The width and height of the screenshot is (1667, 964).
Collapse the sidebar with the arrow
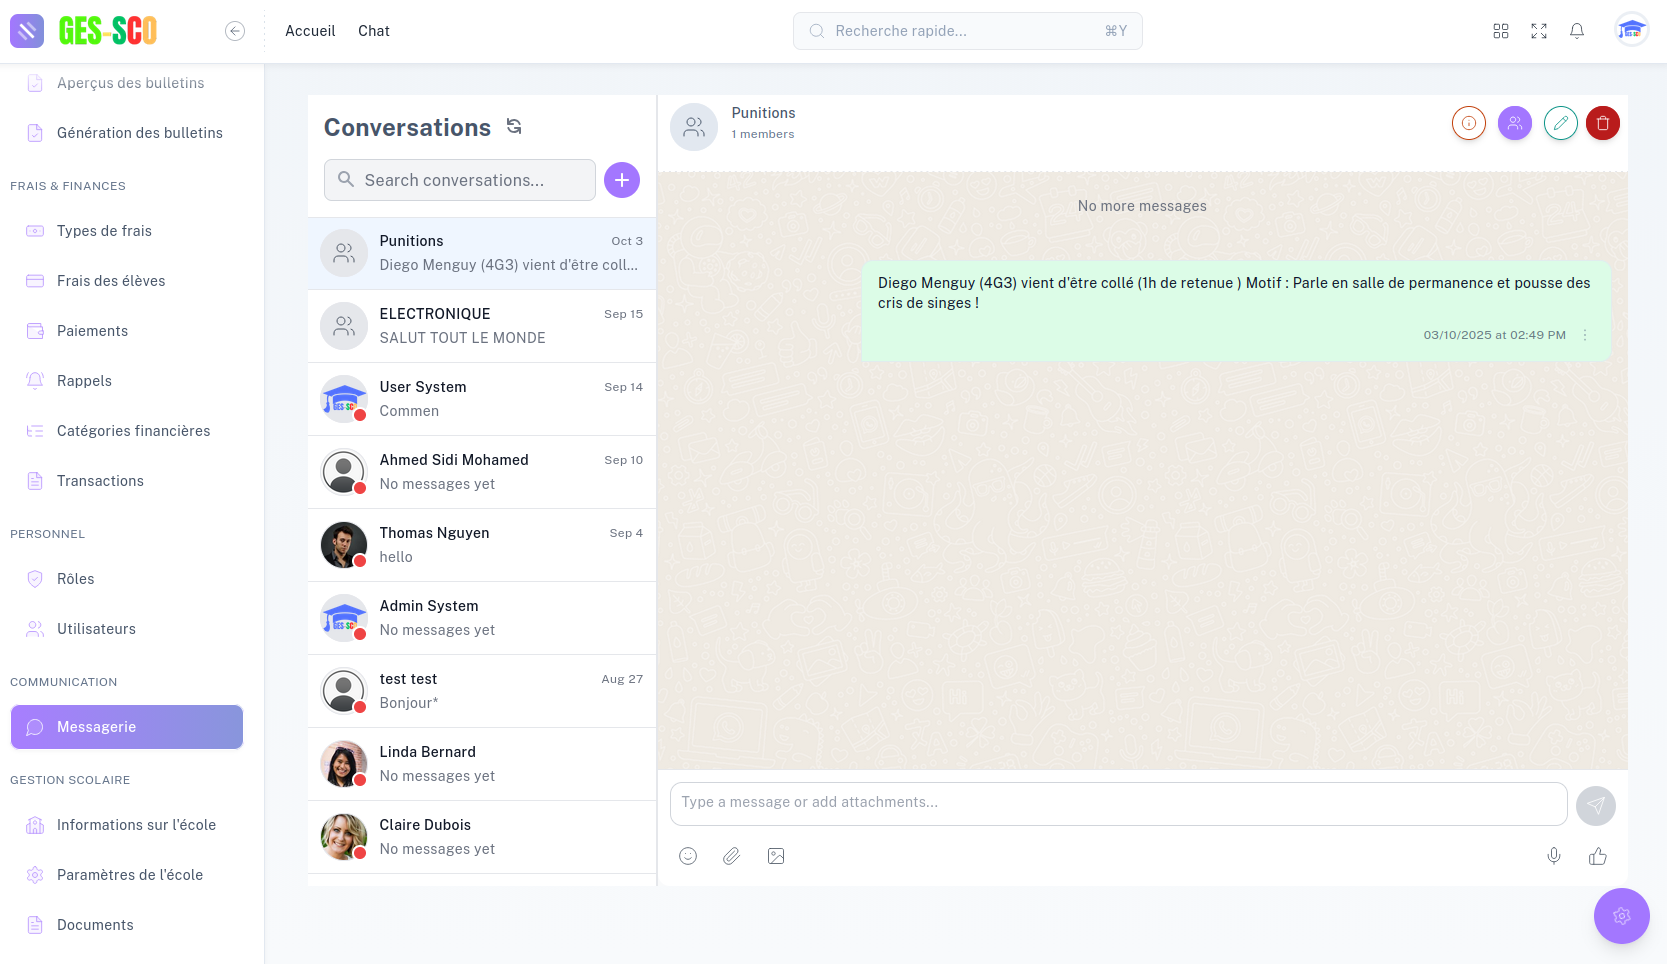pos(235,30)
